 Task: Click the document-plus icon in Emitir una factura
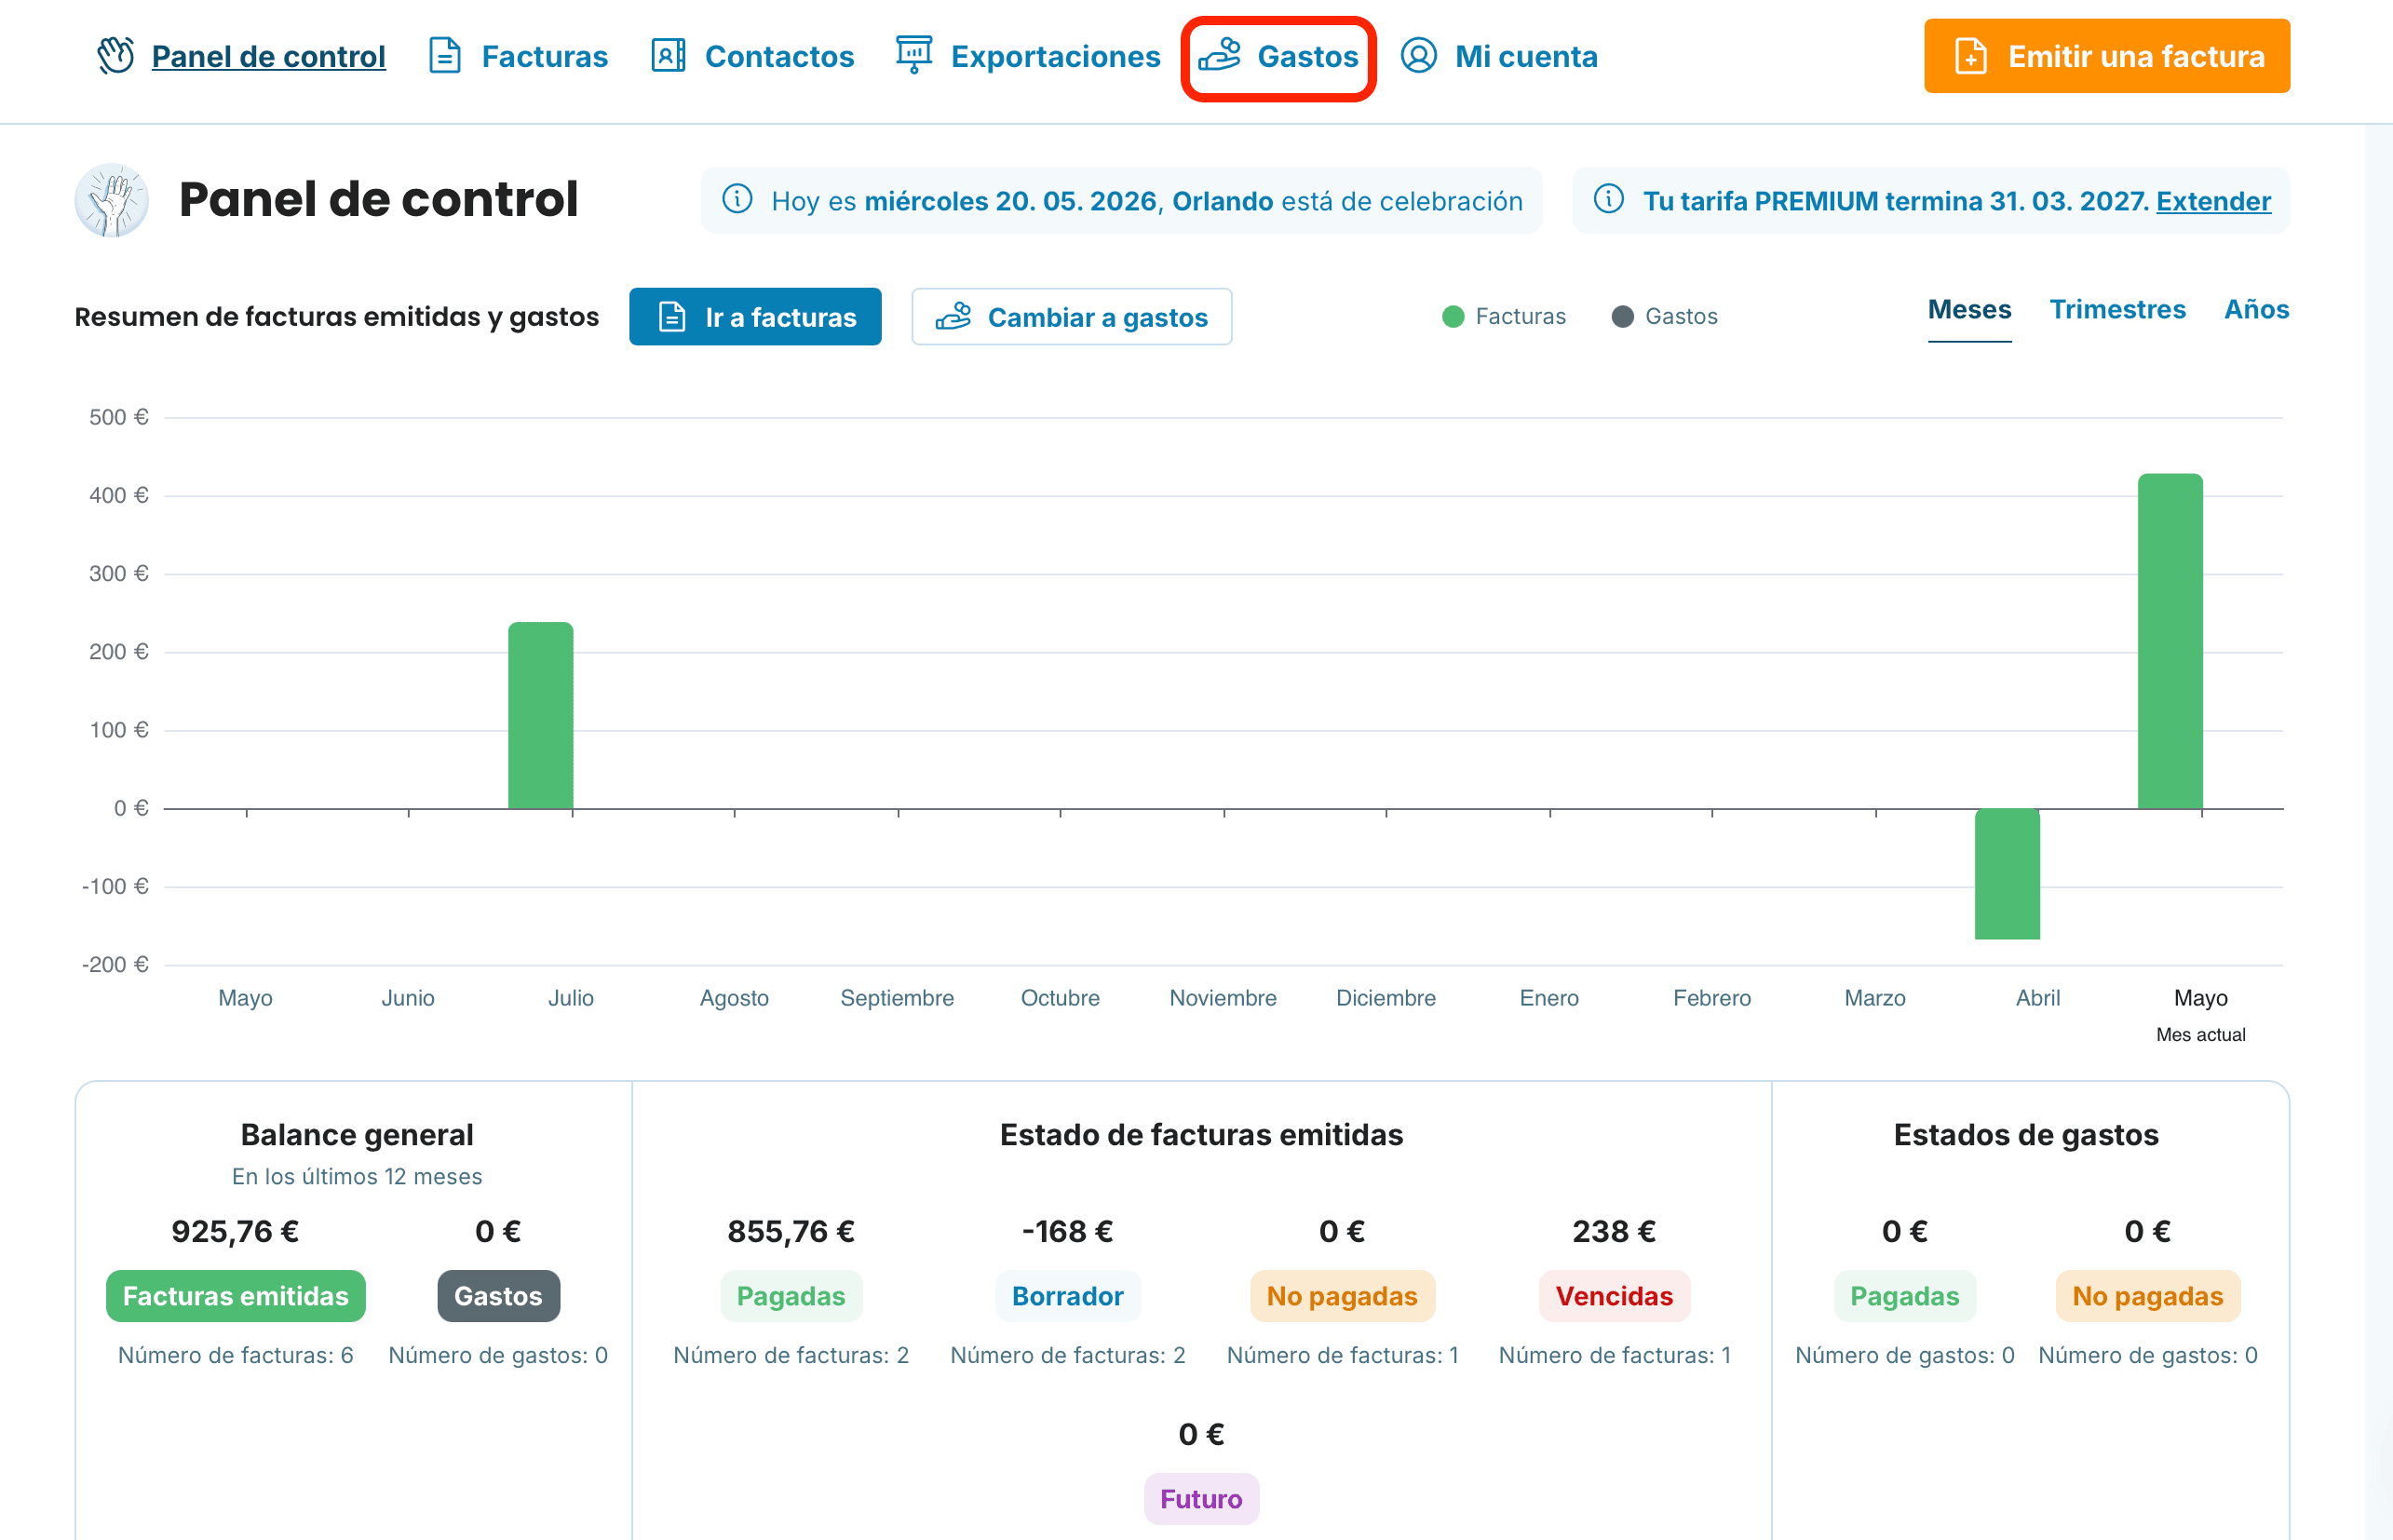click(1970, 56)
